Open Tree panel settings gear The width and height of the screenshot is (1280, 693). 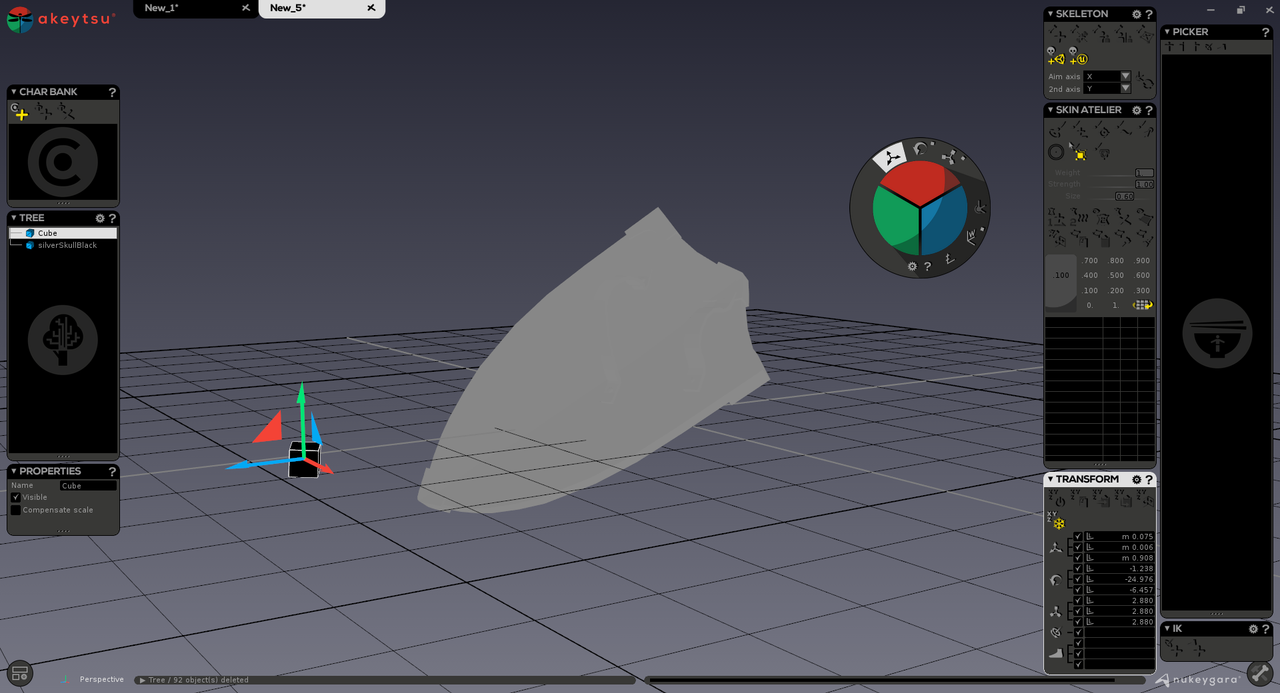click(100, 218)
